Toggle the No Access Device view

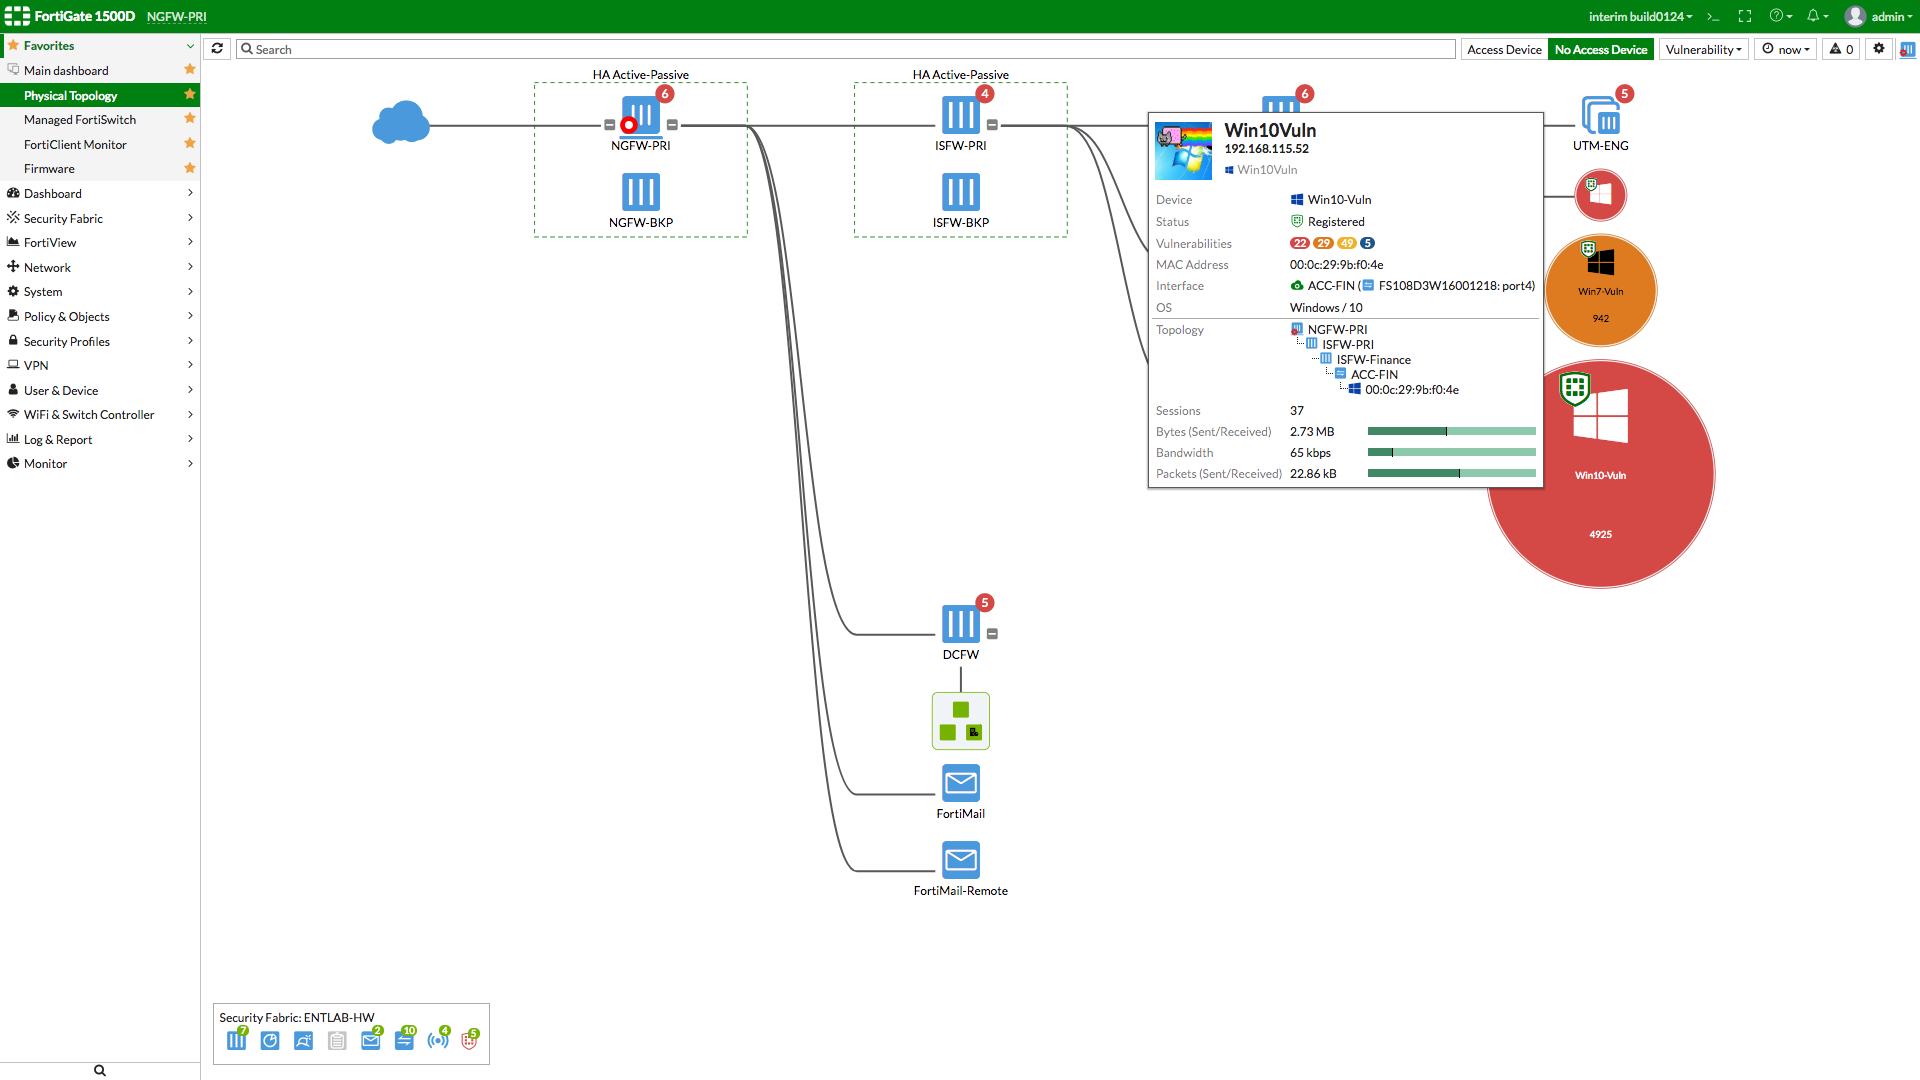[x=1600, y=49]
